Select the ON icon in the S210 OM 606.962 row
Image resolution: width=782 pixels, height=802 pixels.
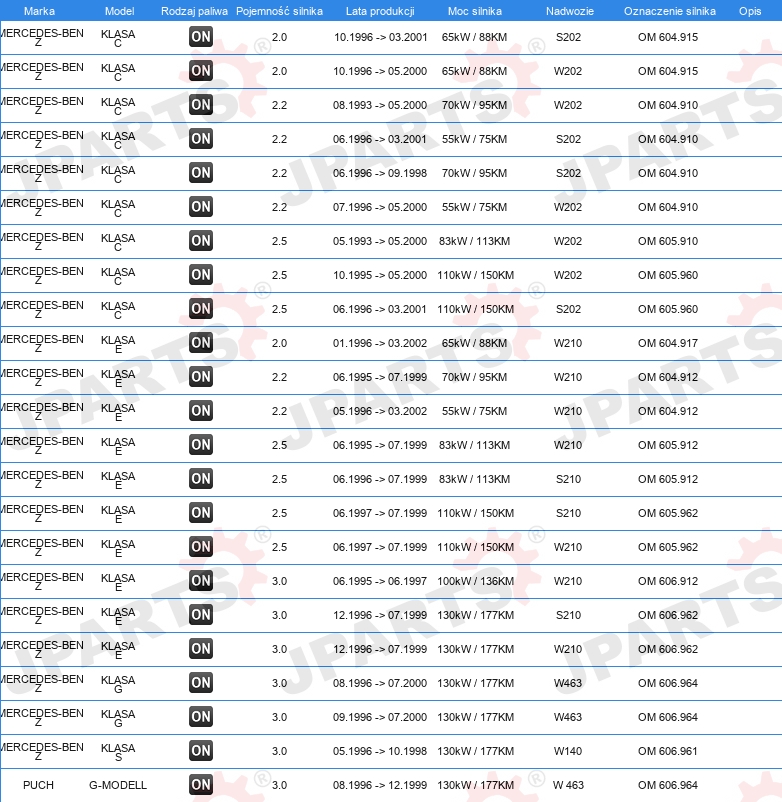[200, 615]
